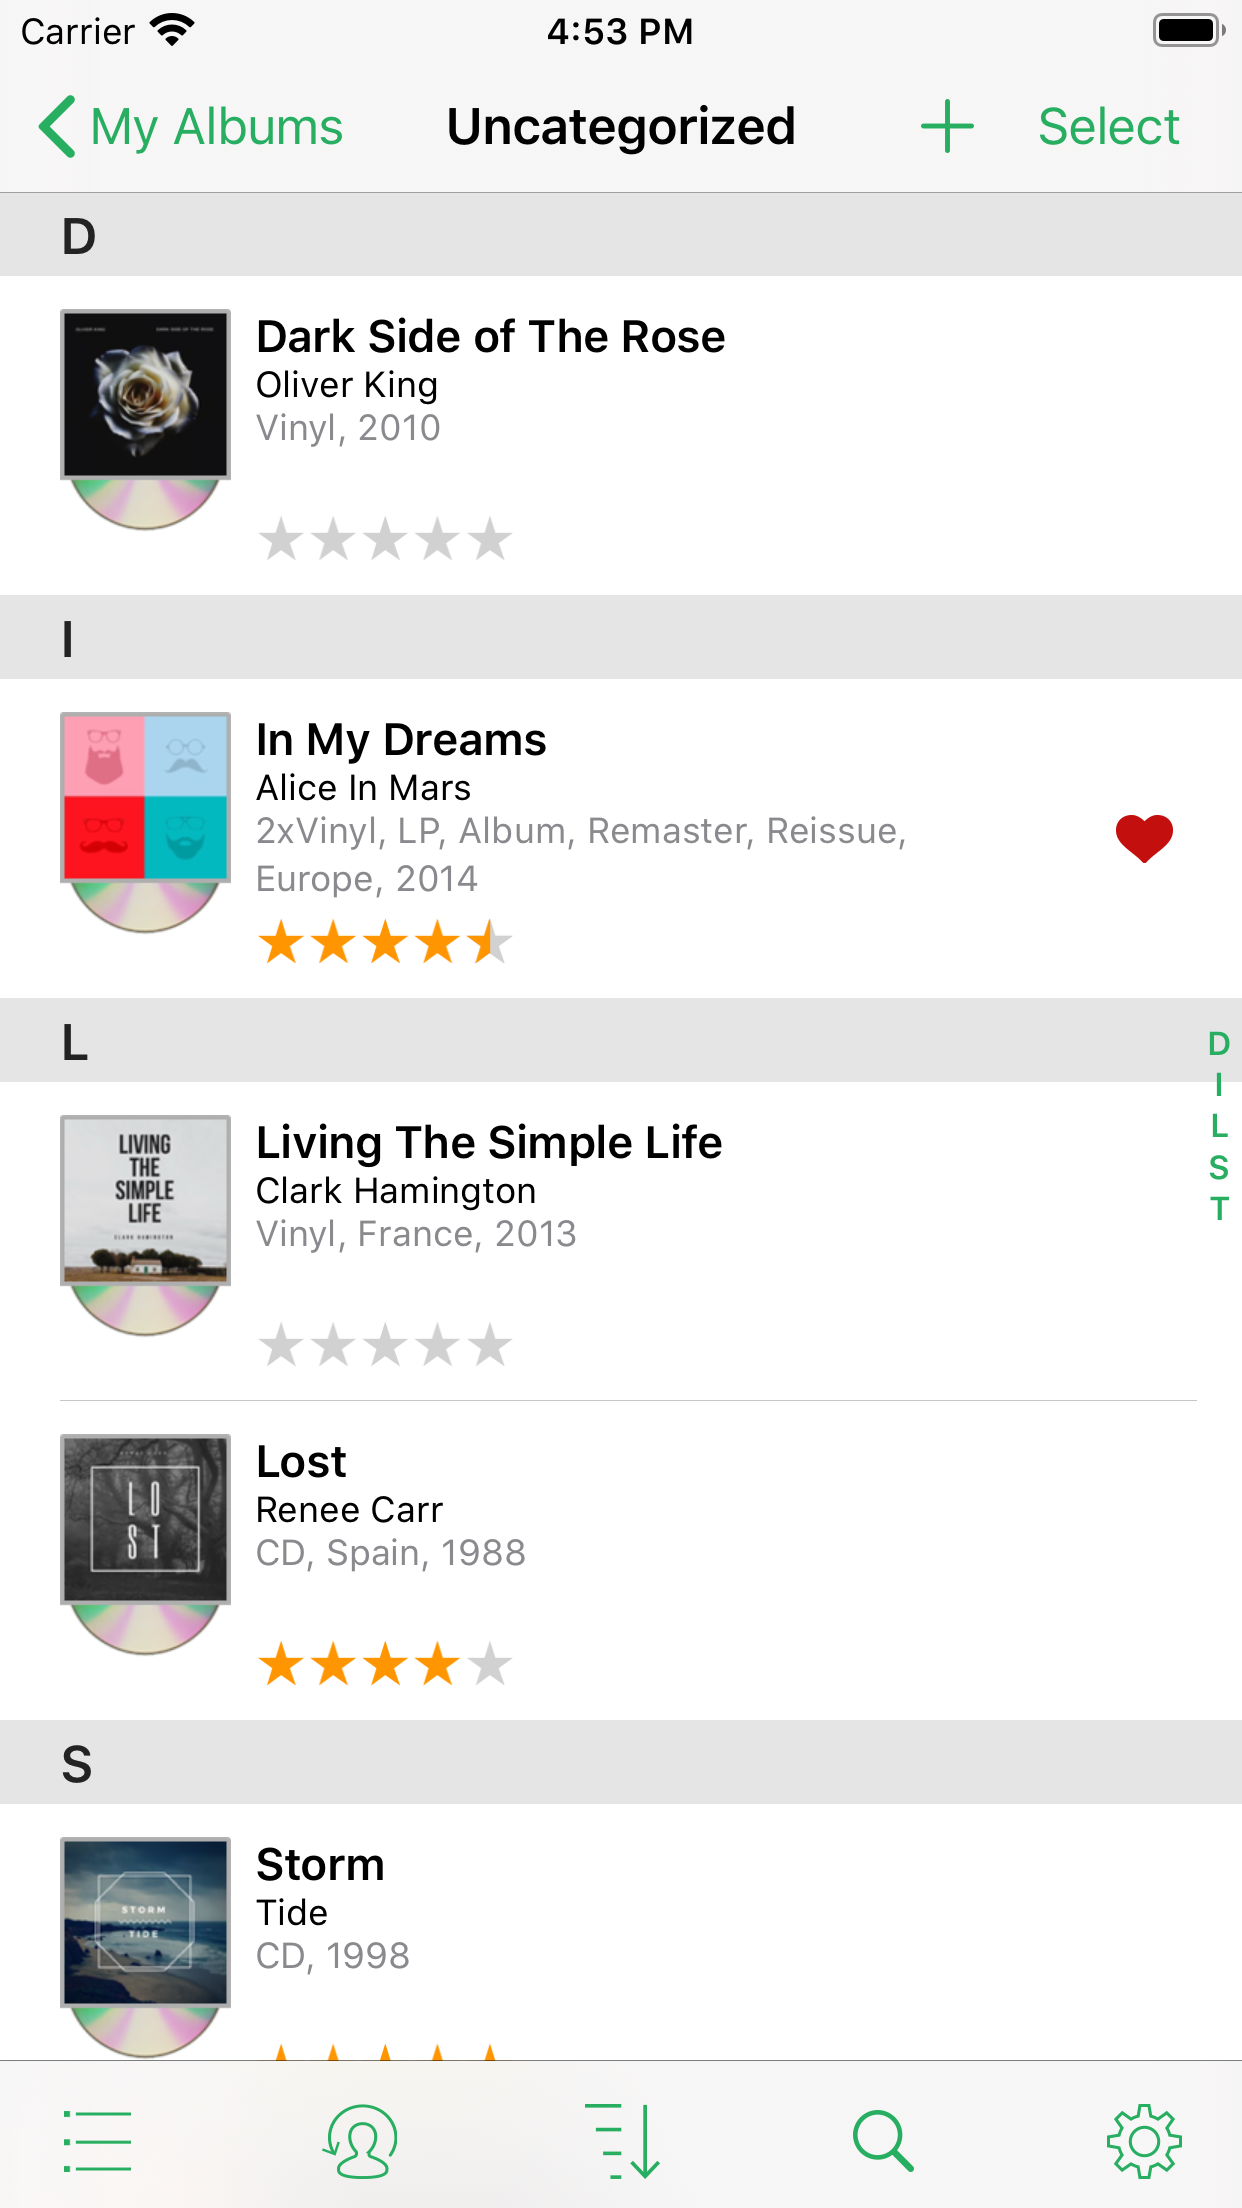Jump to section D in the index
Image resolution: width=1242 pixels, height=2208 pixels.
[1218, 1043]
